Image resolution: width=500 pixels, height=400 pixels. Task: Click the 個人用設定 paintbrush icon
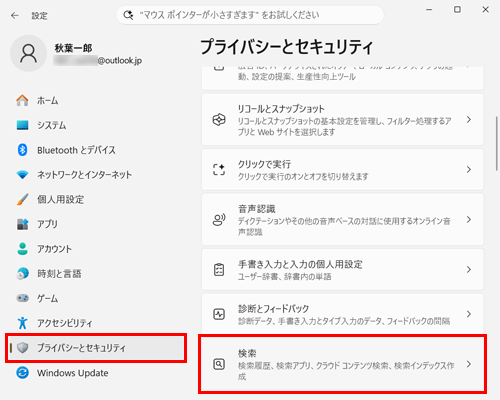[22, 199]
